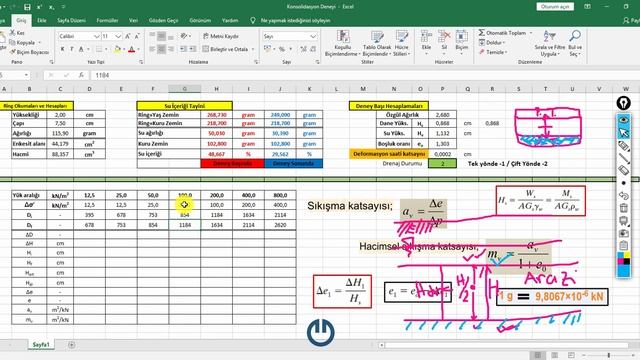This screenshot has height=360, width=640.
Task: Increase font size with the larger A
Action: pos(128,36)
